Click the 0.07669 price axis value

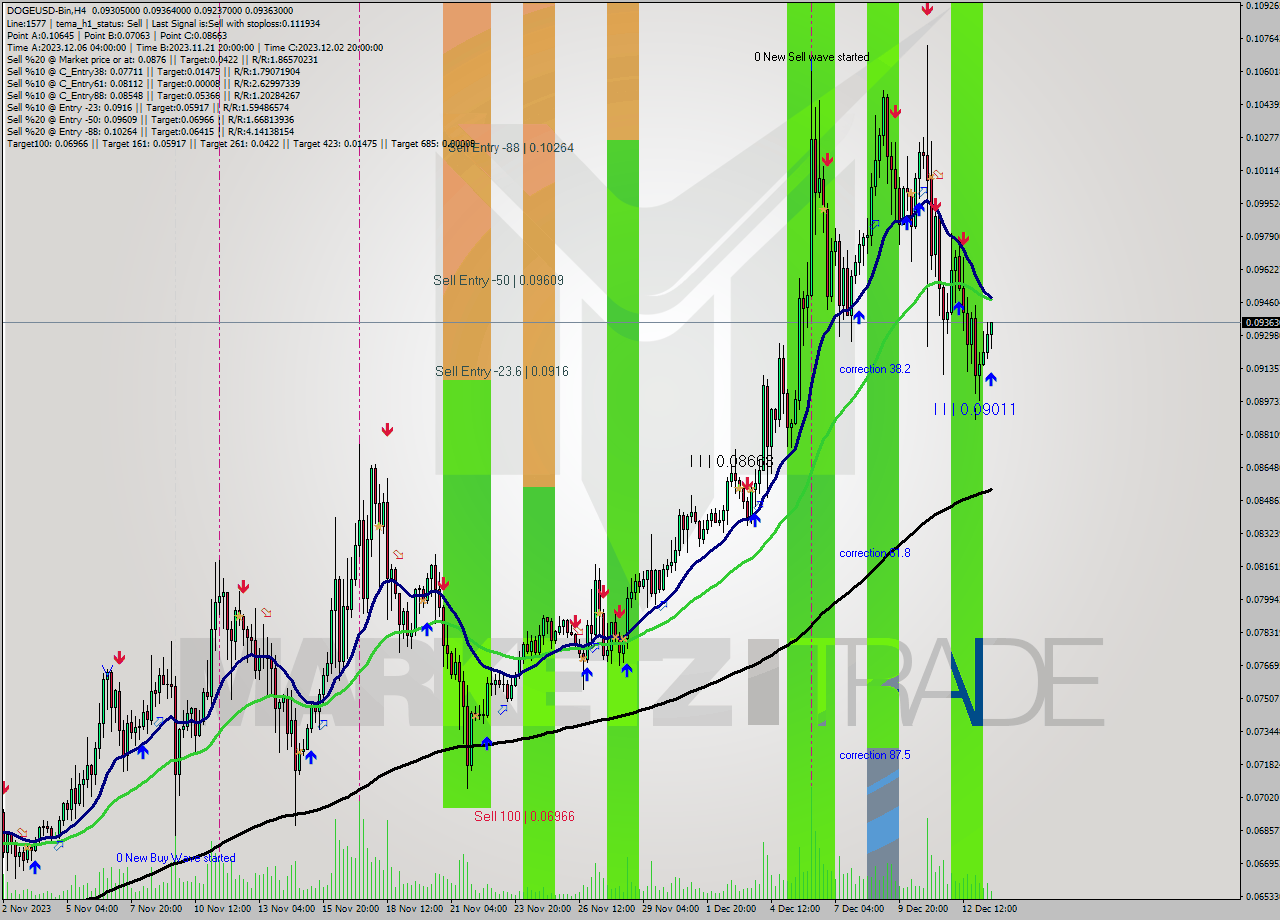[x=1261, y=666]
